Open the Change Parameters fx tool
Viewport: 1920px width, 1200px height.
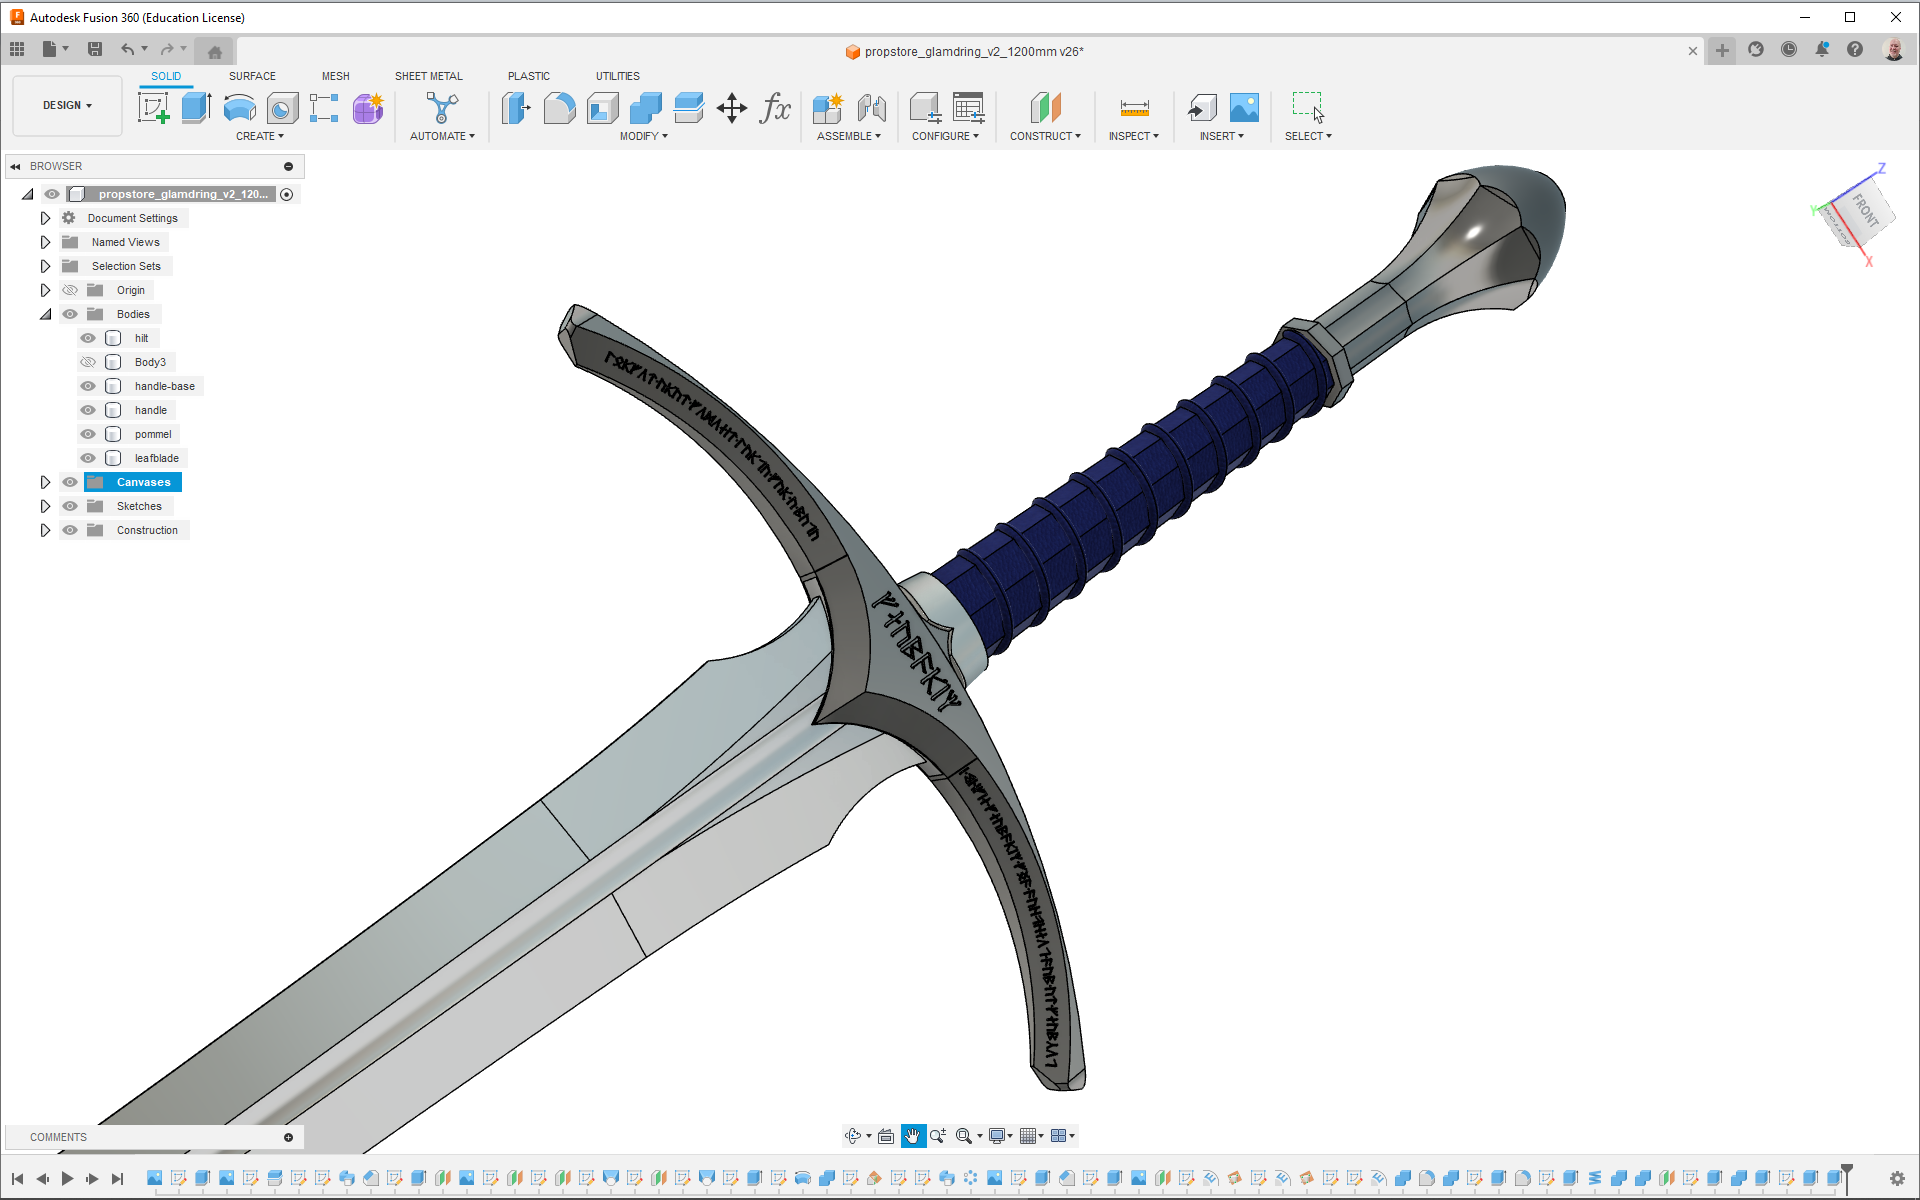pyautogui.click(x=776, y=110)
